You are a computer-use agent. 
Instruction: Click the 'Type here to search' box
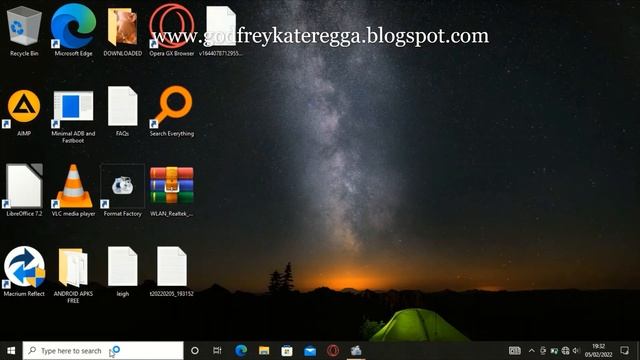pyautogui.click(x=103, y=351)
